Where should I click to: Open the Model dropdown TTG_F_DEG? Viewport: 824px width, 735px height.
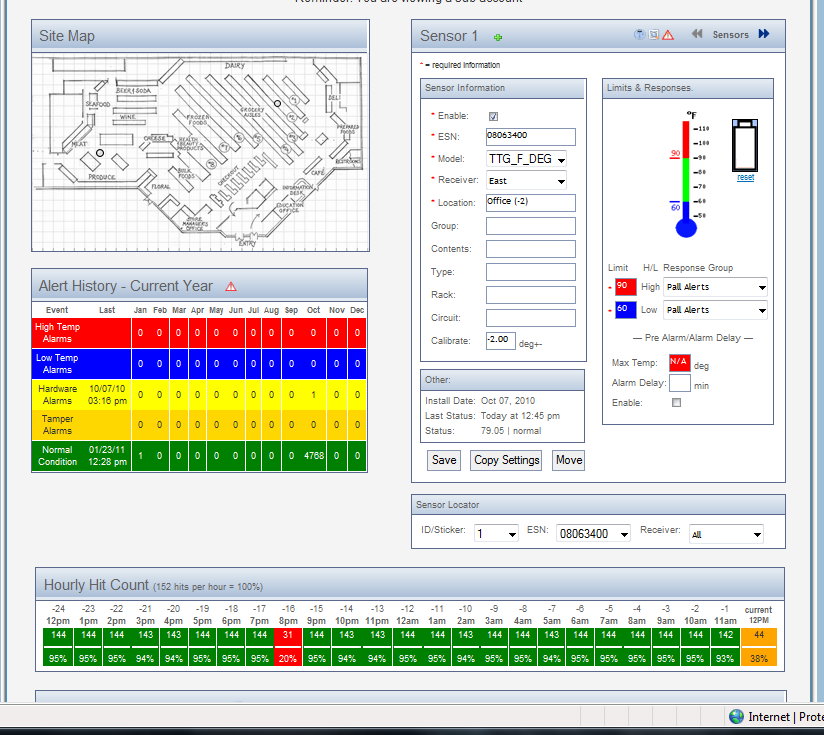click(526, 159)
